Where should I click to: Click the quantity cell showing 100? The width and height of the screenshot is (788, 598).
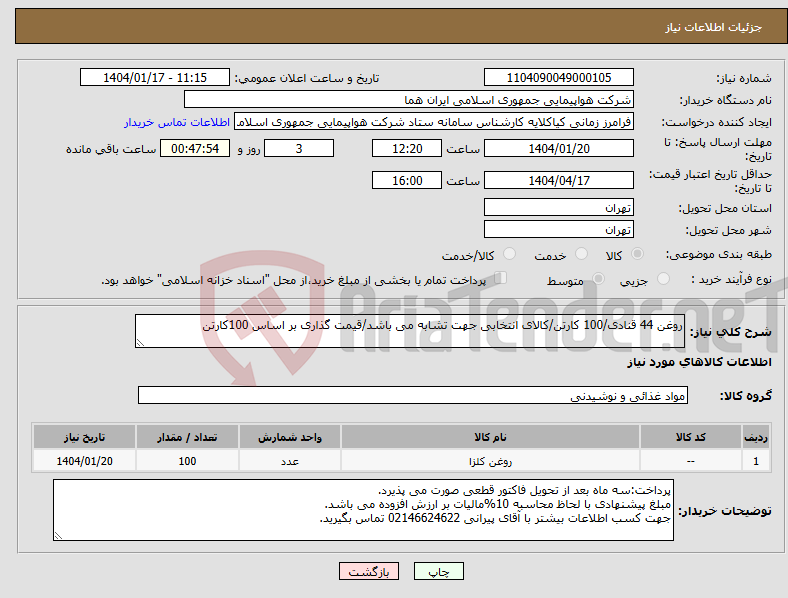187,461
